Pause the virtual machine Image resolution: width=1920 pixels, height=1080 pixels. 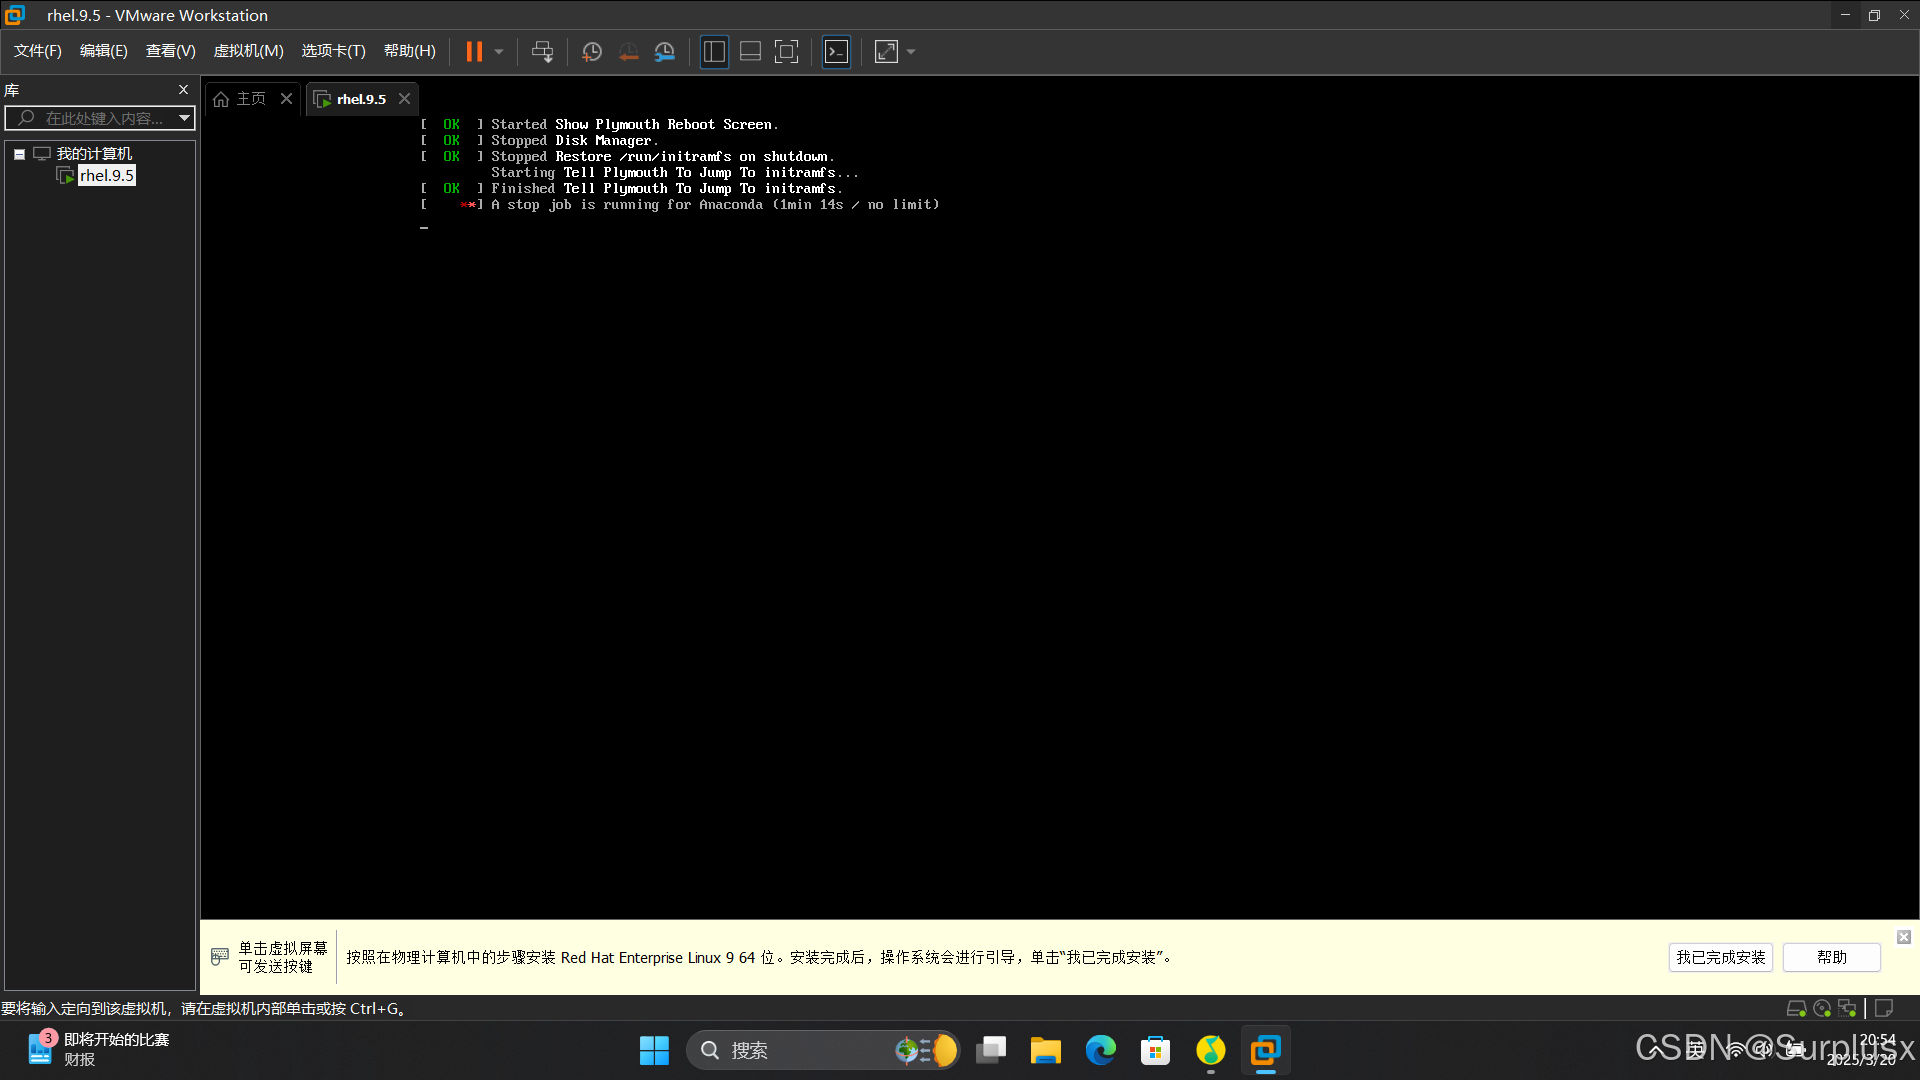point(474,52)
